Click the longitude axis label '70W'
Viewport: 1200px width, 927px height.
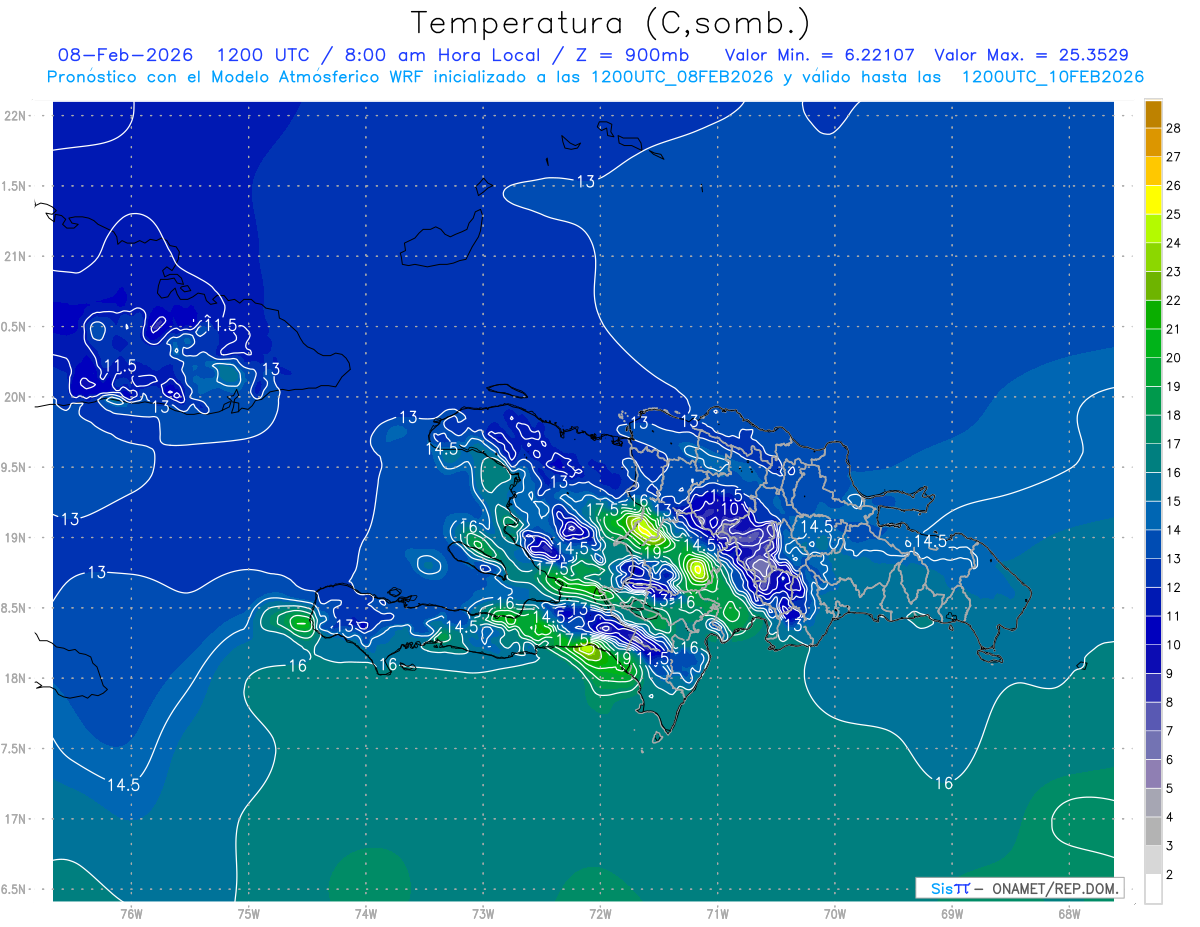point(835,913)
